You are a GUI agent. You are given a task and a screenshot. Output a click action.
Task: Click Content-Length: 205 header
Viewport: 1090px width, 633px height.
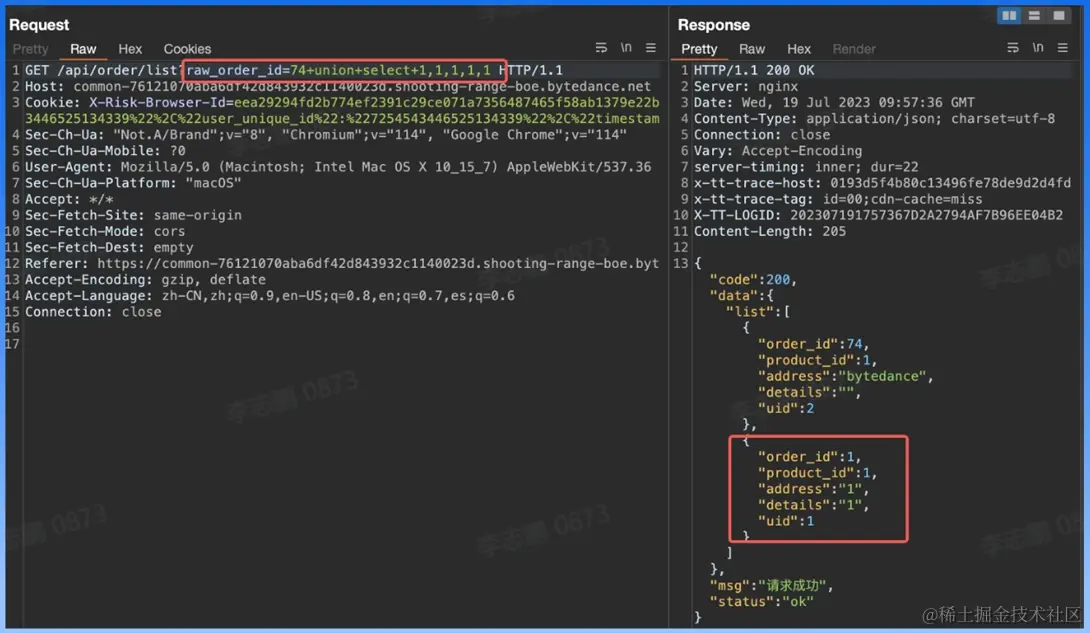[770, 231]
